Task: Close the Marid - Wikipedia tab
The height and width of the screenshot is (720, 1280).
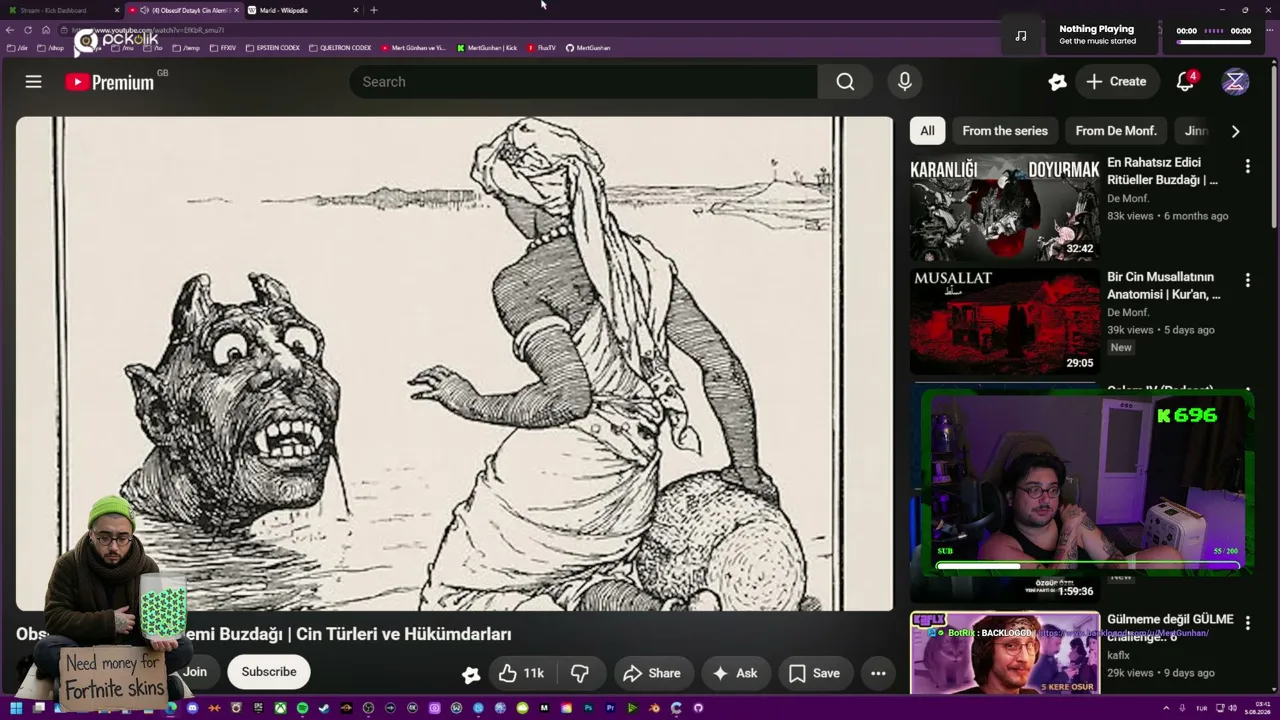Action: click(356, 10)
